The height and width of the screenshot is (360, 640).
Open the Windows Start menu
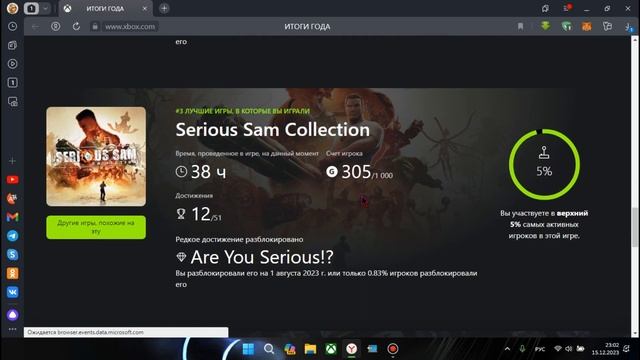248,349
